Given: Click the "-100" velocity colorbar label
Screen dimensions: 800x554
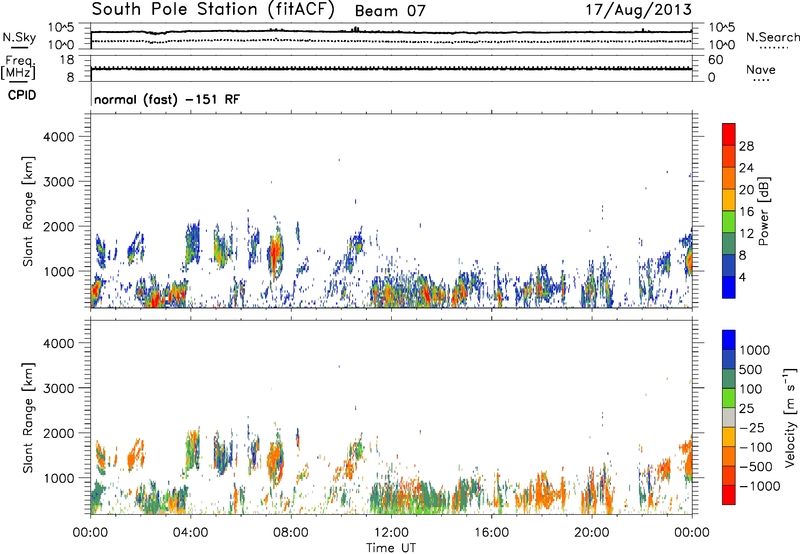Looking at the screenshot, I should [x=756, y=447].
